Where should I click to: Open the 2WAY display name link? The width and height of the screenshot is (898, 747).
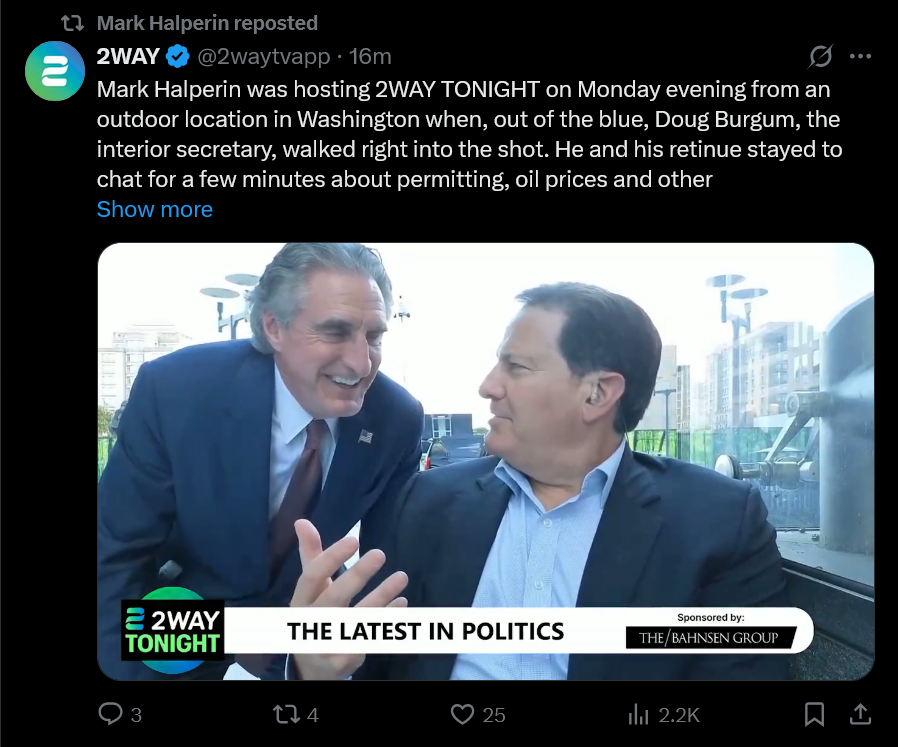pyautogui.click(x=128, y=56)
